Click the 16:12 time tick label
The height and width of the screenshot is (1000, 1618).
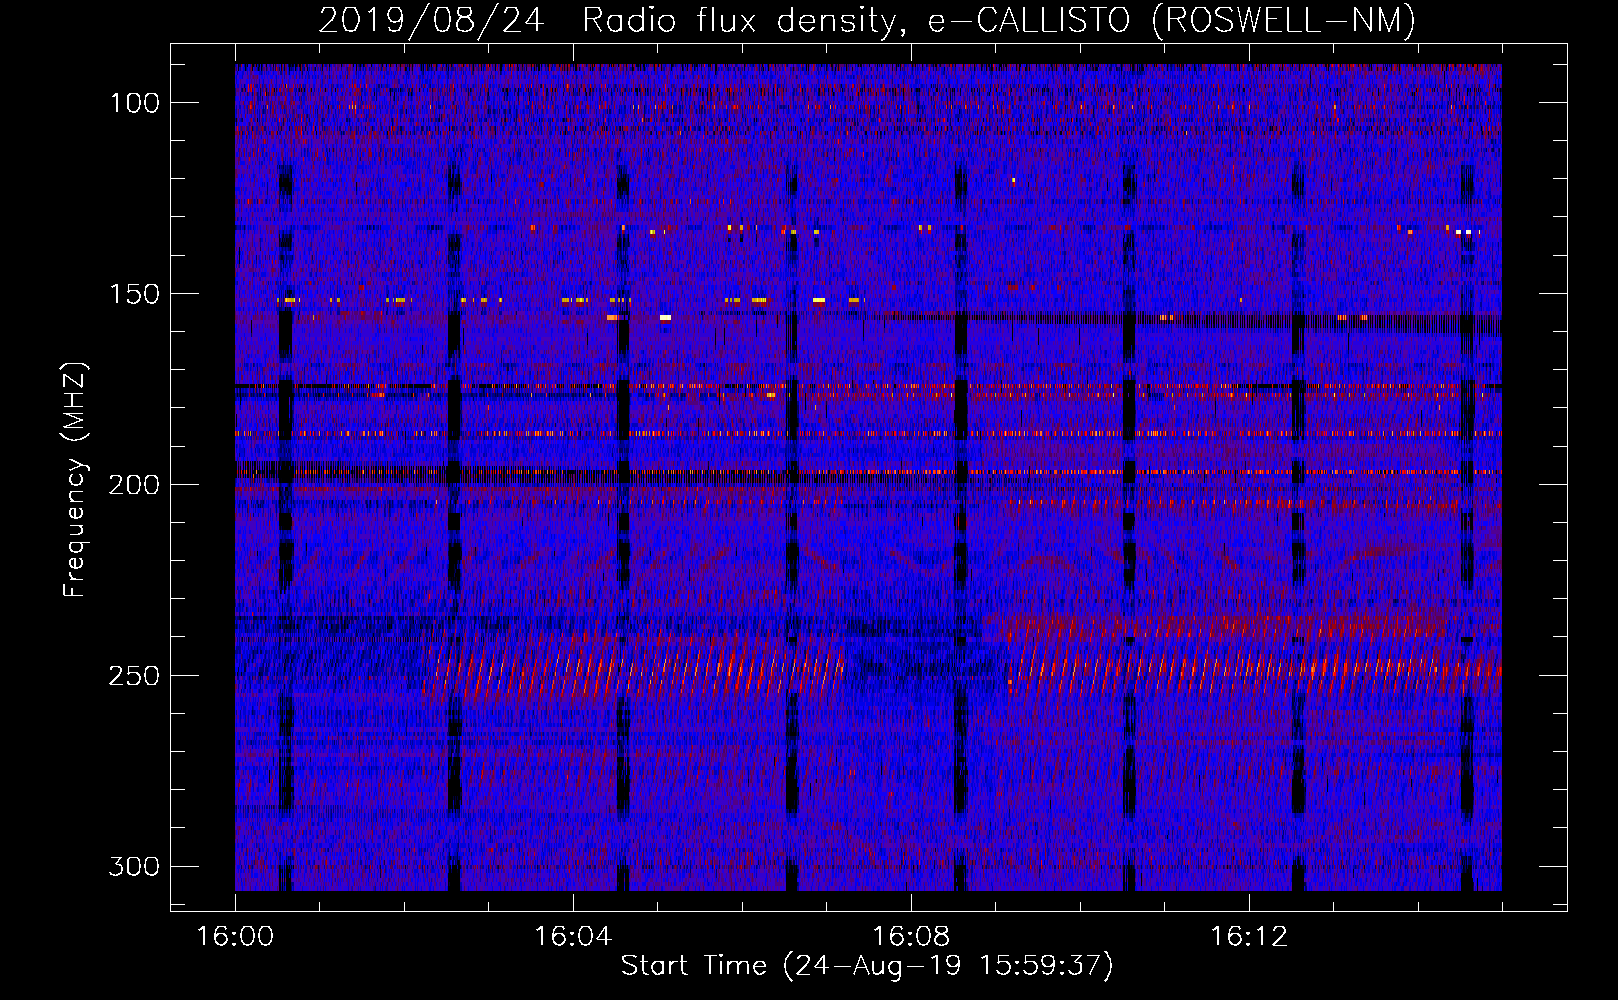[x=1249, y=937]
